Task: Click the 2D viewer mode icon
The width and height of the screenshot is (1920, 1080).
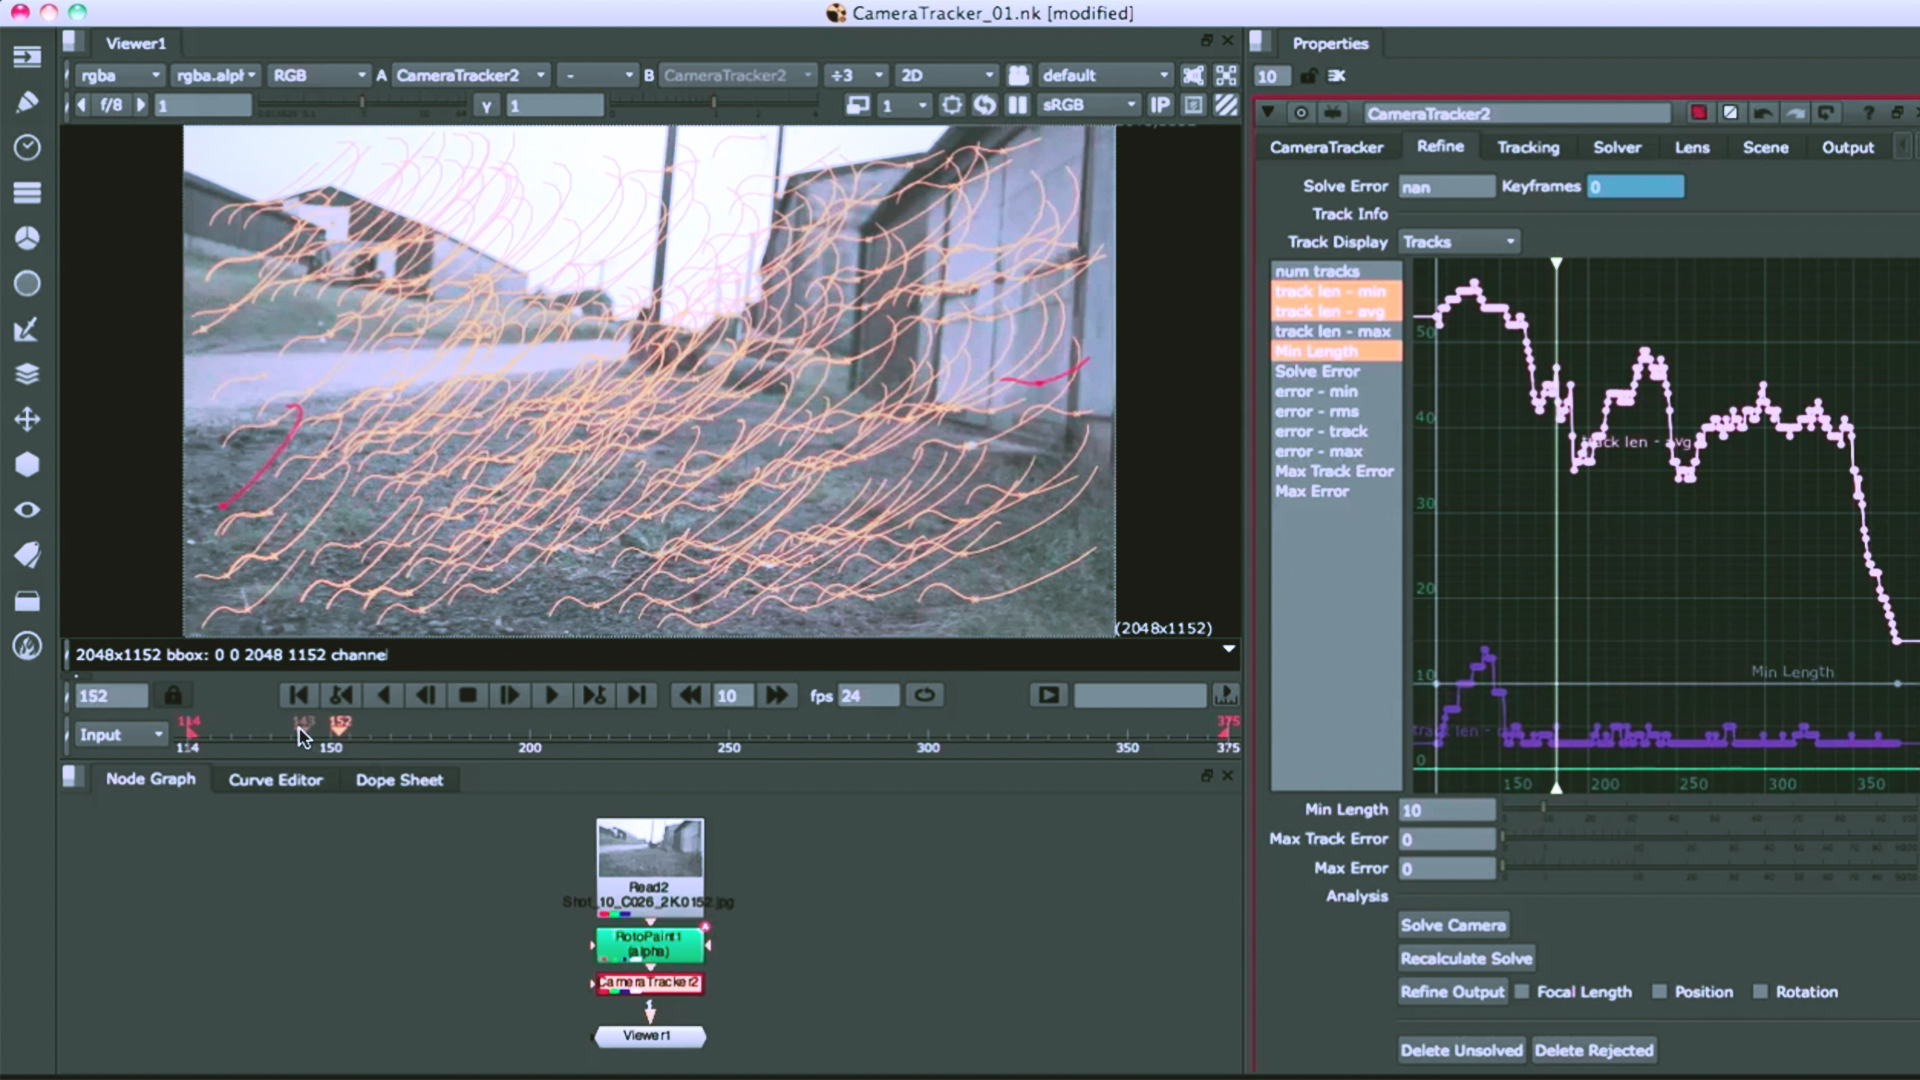Action: 936,75
